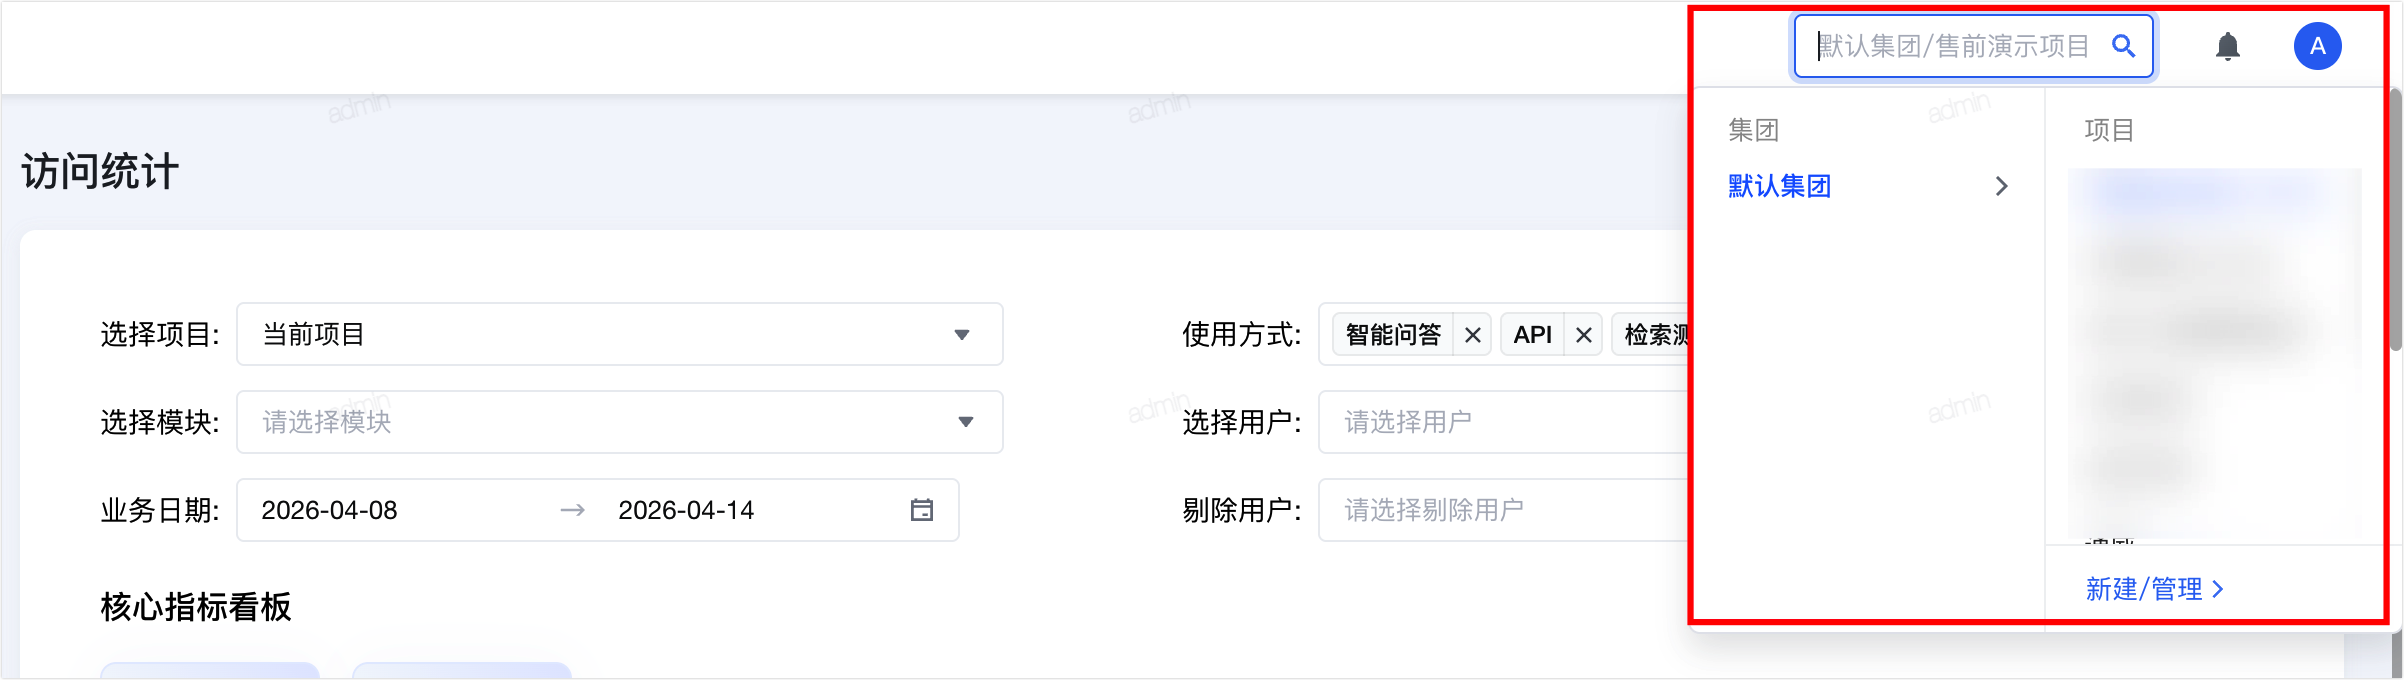The width and height of the screenshot is (2404, 680).
Task: Click the 新建/管理 link
Action: click(2154, 589)
